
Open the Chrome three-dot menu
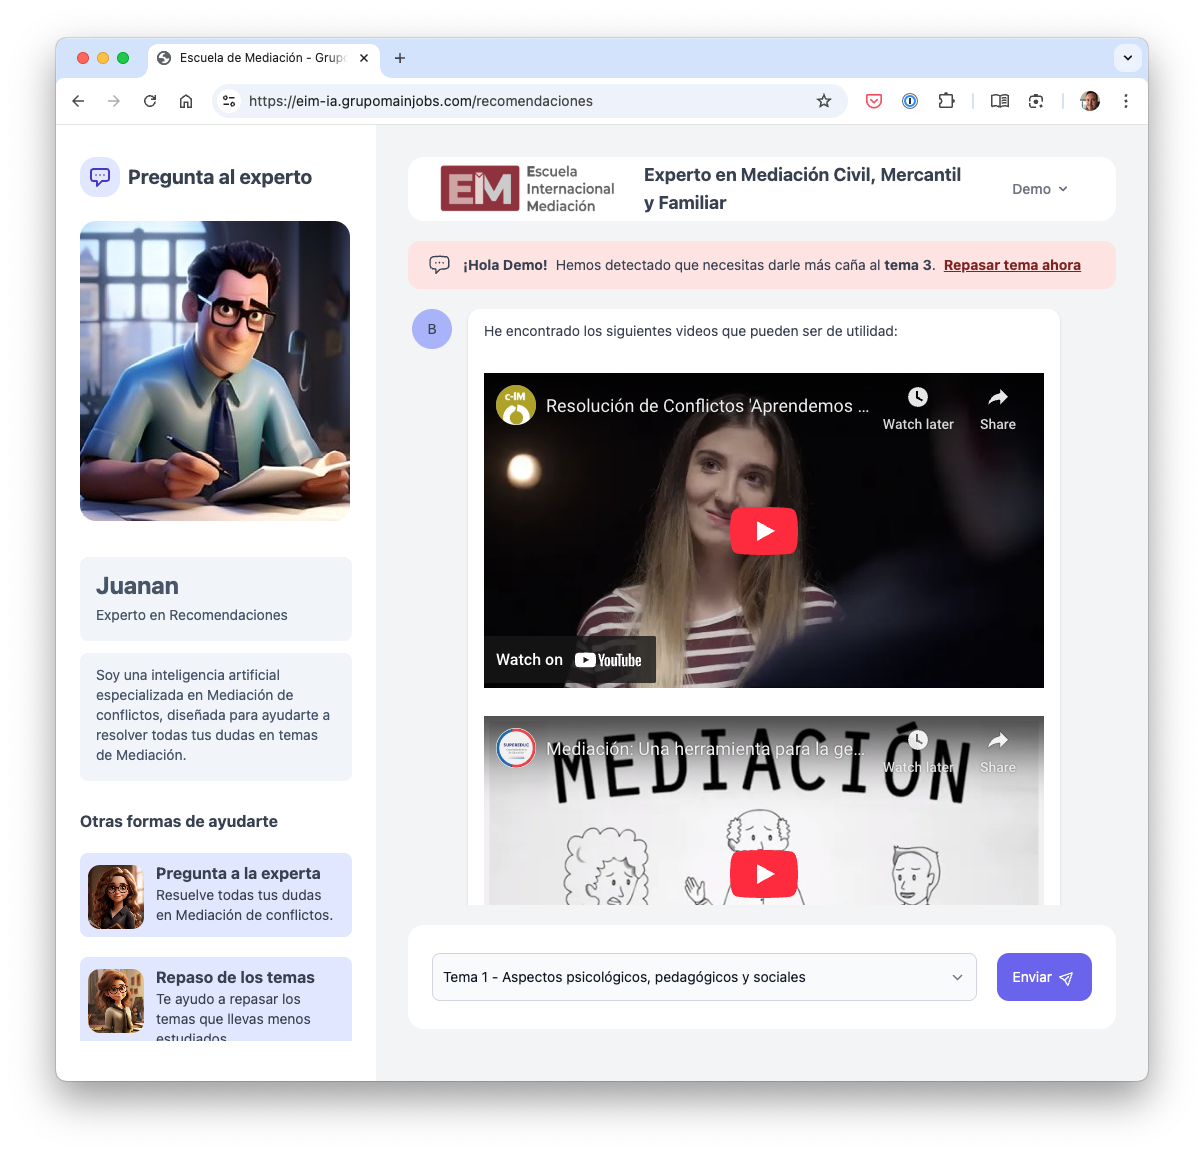click(1126, 101)
